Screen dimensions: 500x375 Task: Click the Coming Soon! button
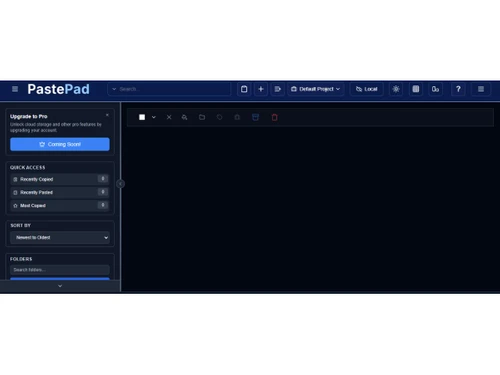pyautogui.click(x=60, y=144)
